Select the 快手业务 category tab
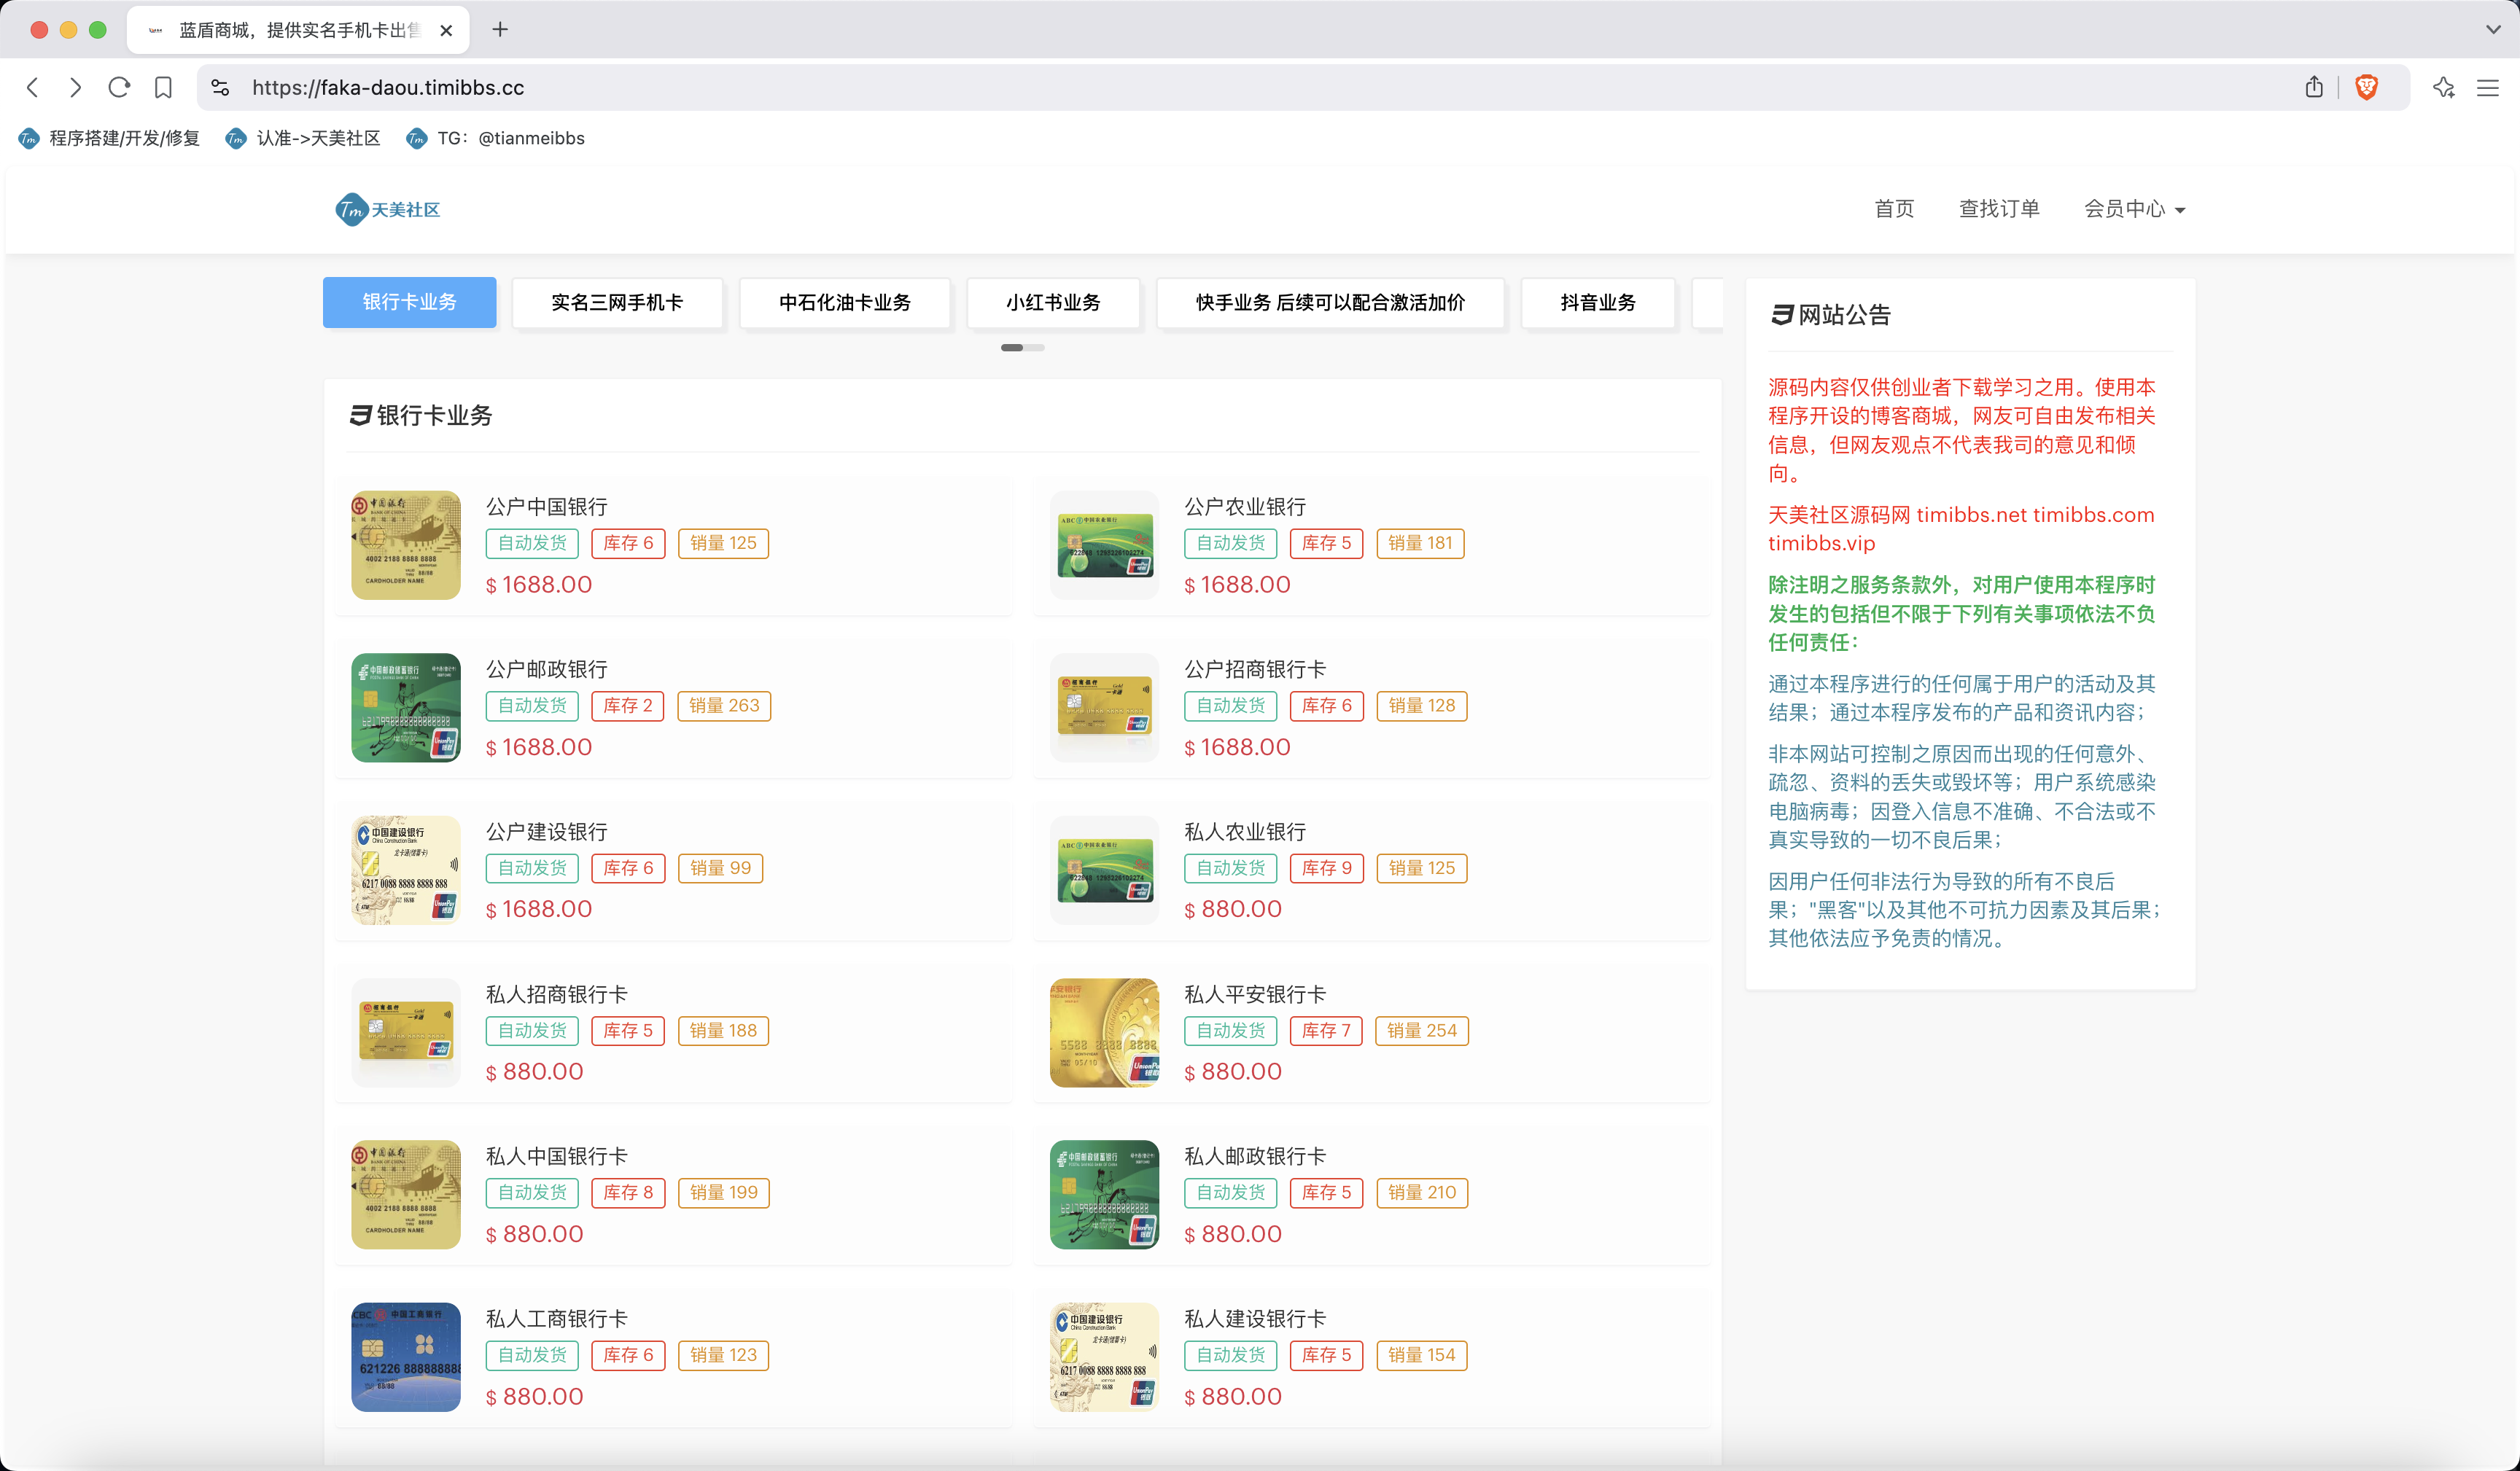This screenshot has height=1471, width=2520. click(1330, 302)
